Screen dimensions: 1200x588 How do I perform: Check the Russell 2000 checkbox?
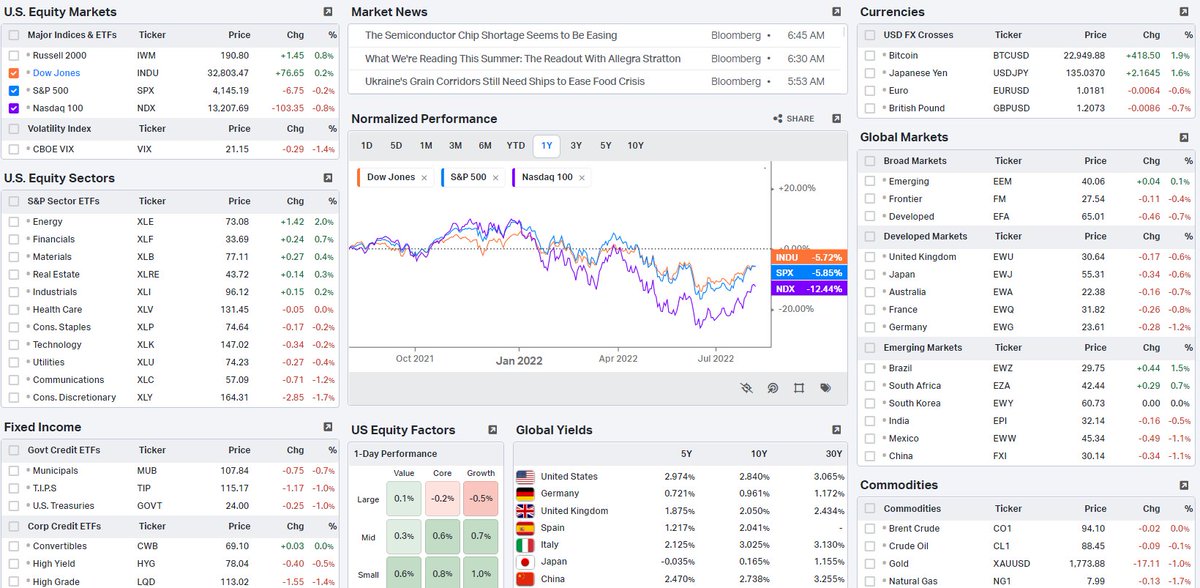[13, 56]
